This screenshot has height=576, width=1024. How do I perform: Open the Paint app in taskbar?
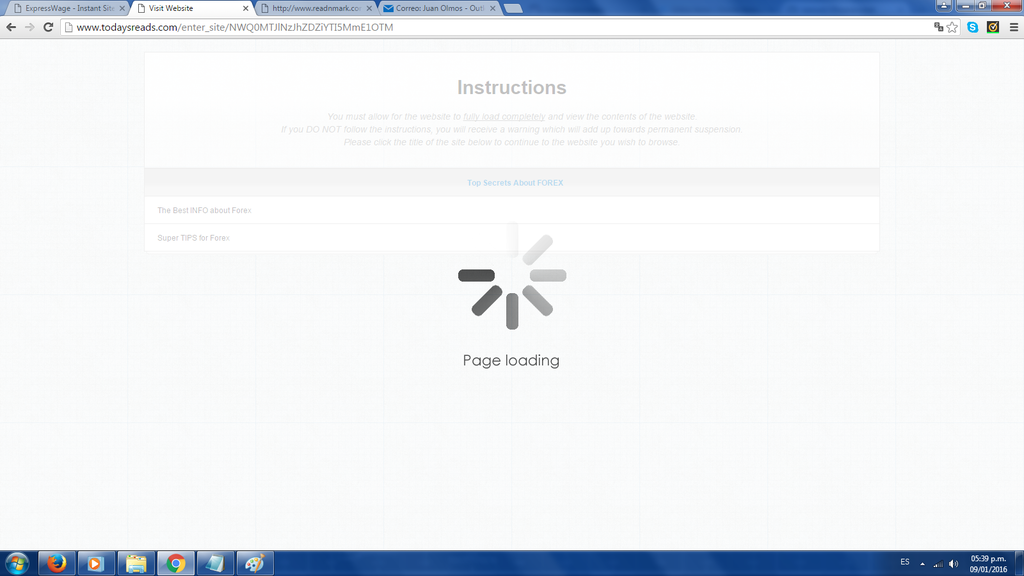[255, 563]
